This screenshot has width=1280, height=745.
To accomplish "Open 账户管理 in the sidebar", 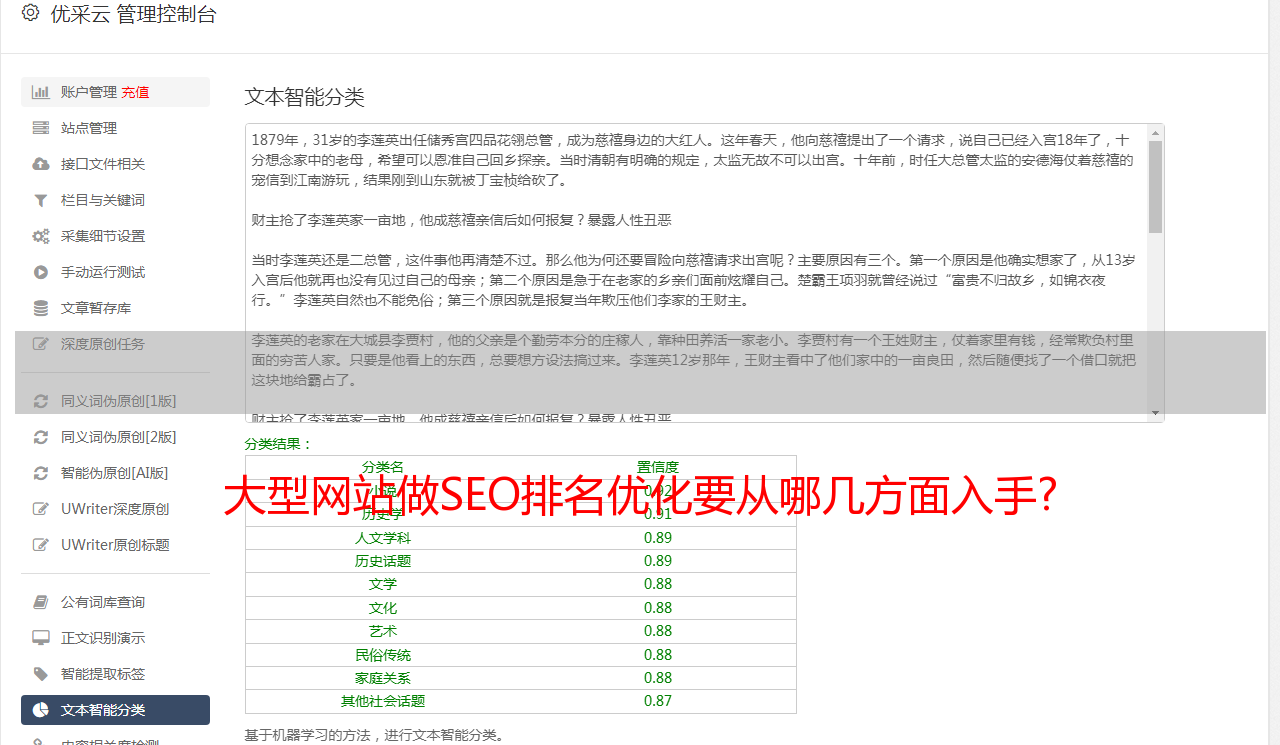I will [x=89, y=92].
